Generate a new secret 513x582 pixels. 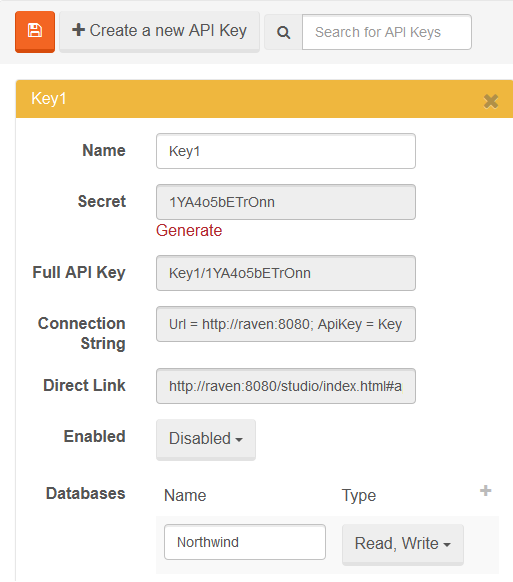click(189, 230)
